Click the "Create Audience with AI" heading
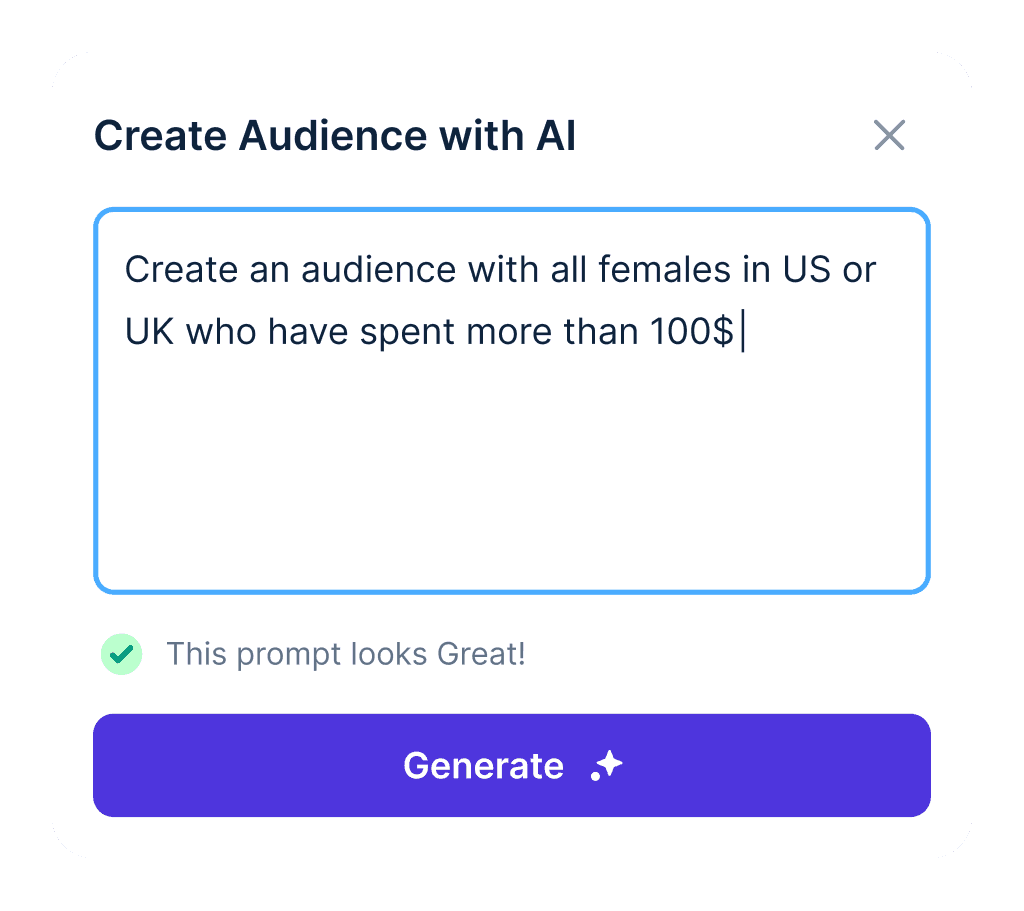Viewport: 1024px width, 911px height. coord(335,135)
